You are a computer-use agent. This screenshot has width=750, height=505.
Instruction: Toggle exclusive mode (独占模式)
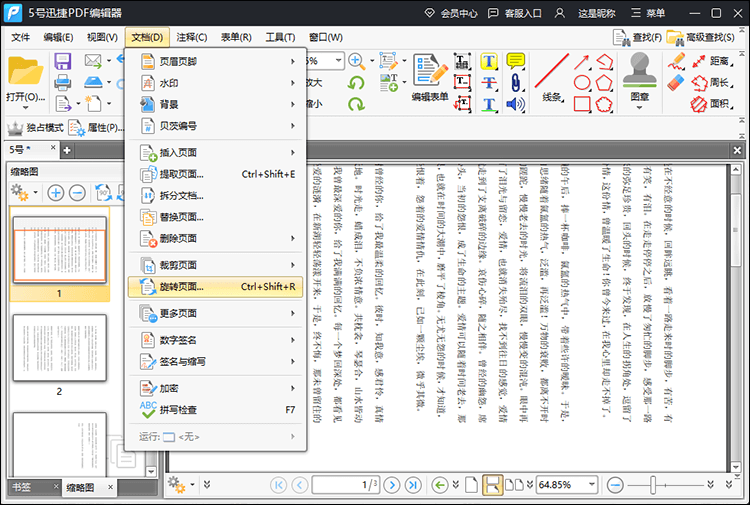[35, 128]
